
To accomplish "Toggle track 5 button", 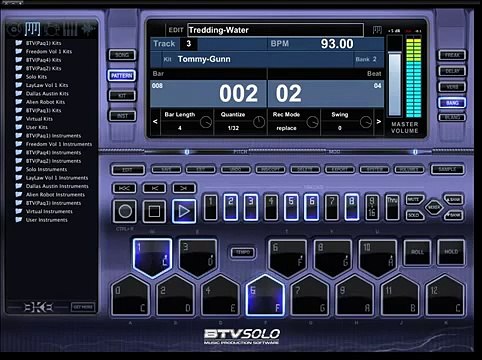I will (x=291, y=207).
